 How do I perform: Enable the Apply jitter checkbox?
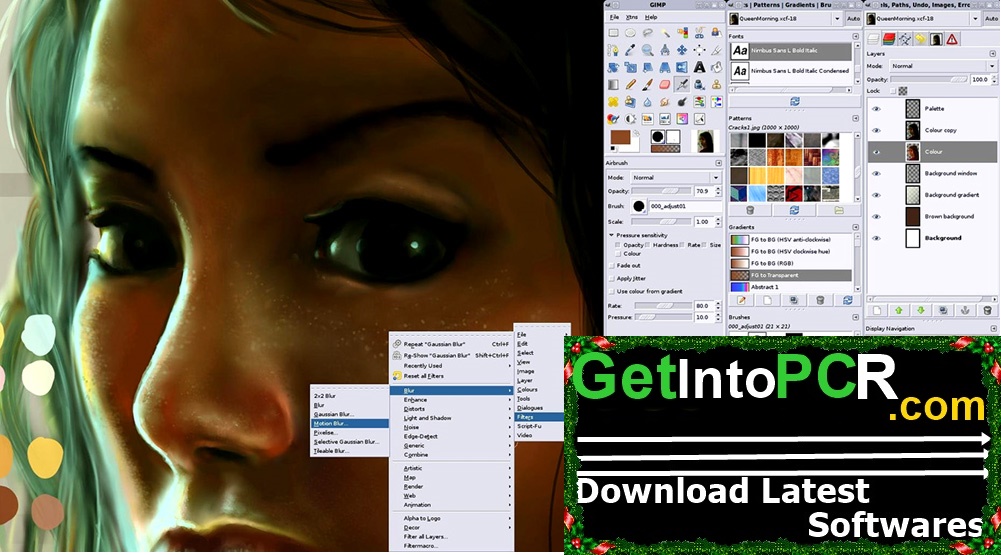click(612, 278)
